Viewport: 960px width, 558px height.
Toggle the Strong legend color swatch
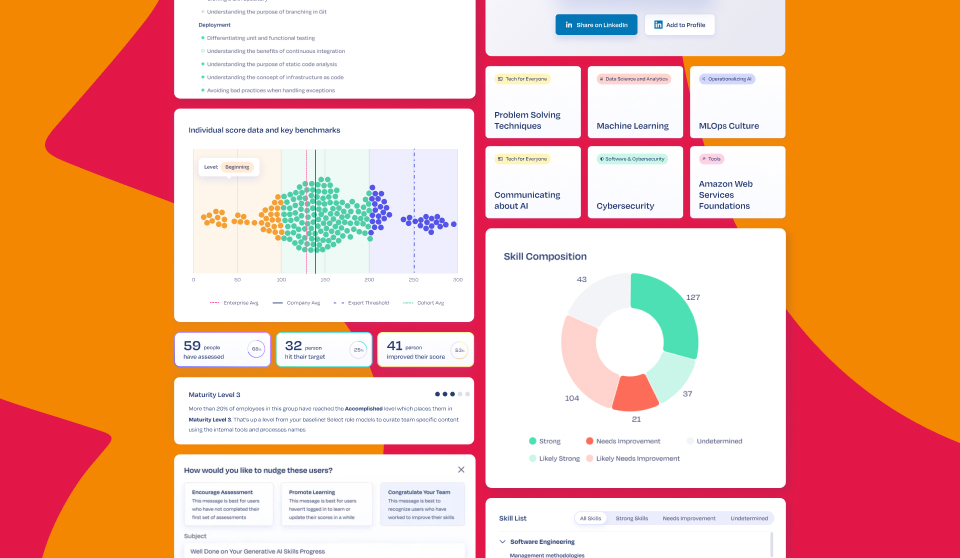[x=533, y=441]
